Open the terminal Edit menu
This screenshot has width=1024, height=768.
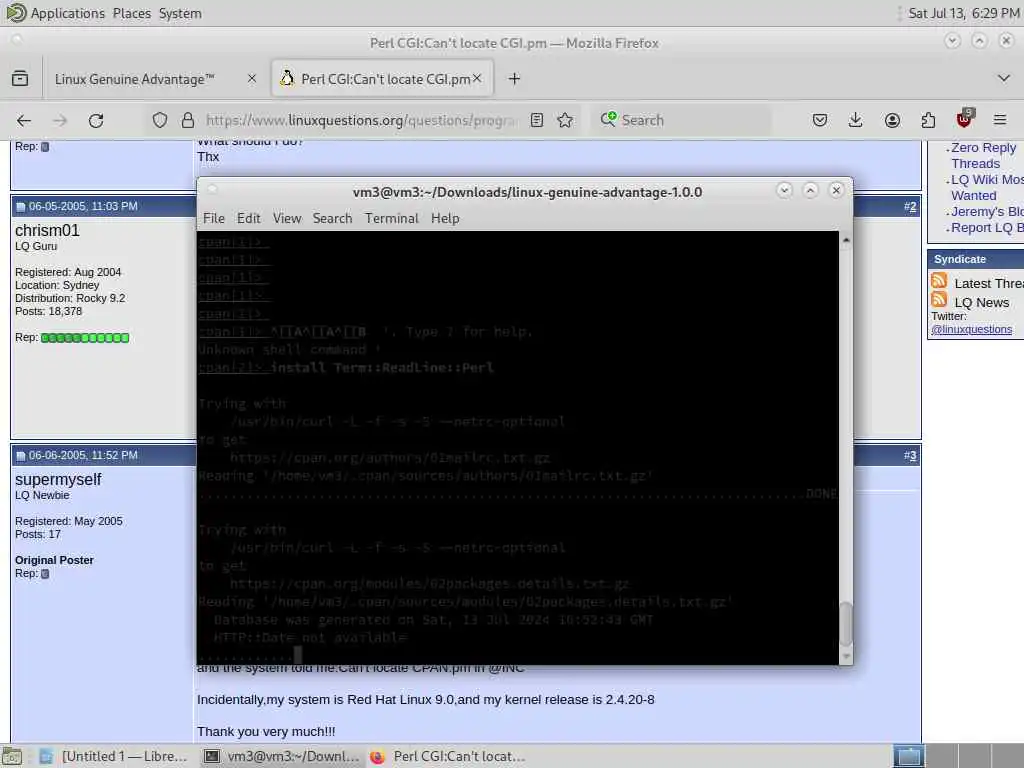248,218
